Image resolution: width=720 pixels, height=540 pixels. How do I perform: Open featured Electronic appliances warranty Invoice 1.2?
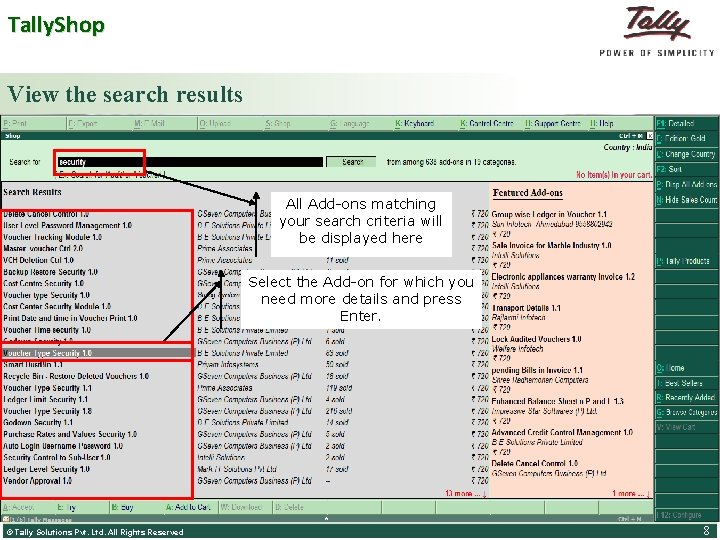pyautogui.click(x=563, y=277)
